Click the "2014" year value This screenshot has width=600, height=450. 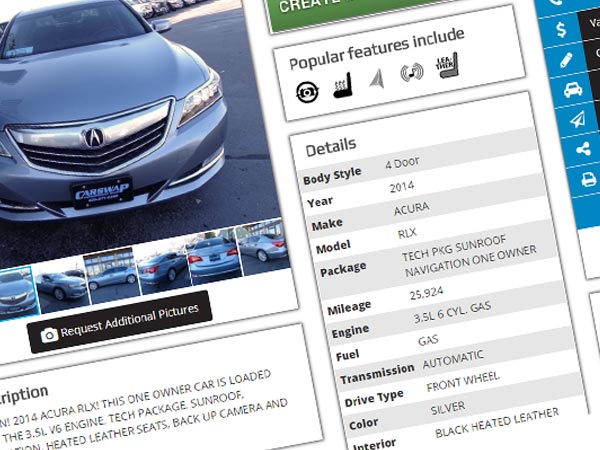coord(402,187)
